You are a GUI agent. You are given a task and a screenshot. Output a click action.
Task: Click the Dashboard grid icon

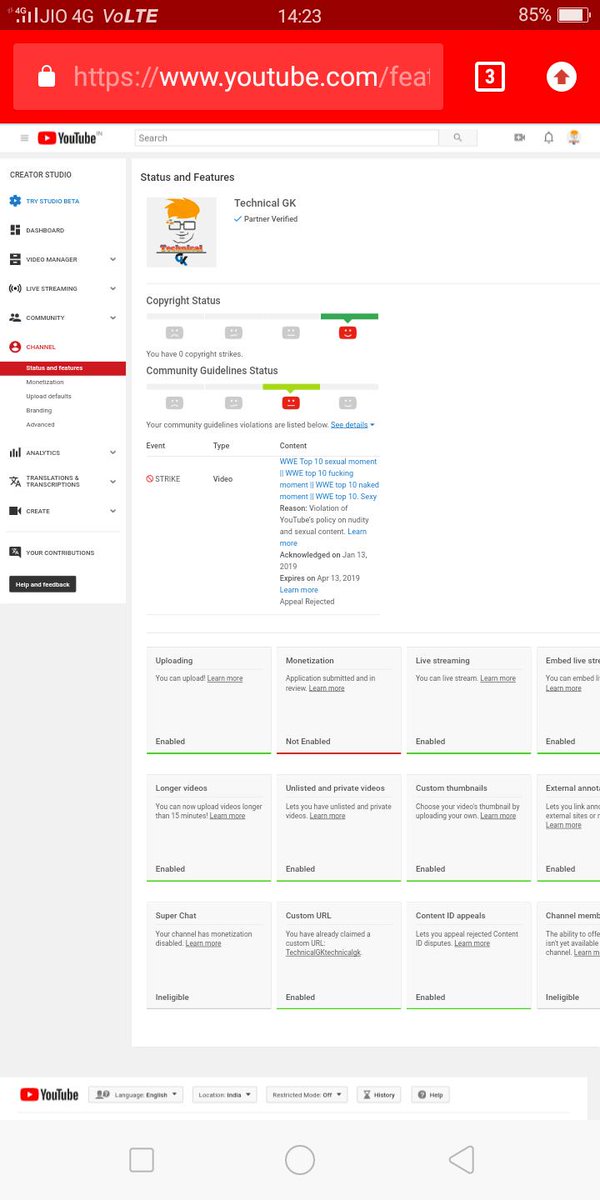pos(15,230)
